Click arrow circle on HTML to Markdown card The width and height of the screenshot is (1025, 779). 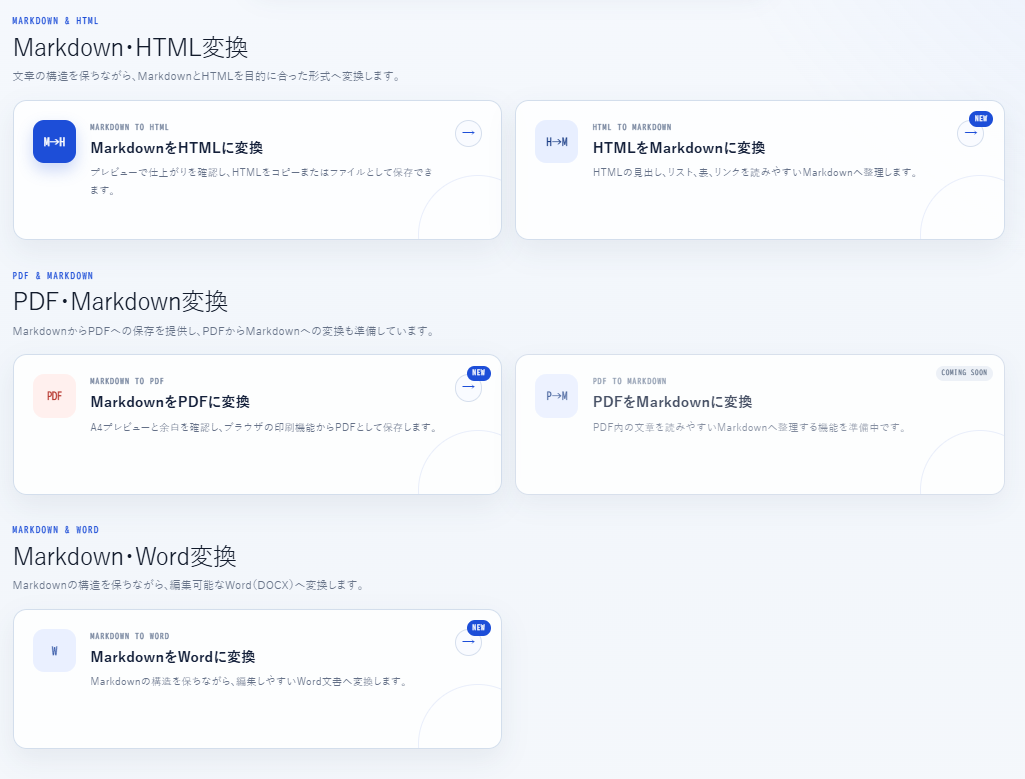(x=970, y=133)
